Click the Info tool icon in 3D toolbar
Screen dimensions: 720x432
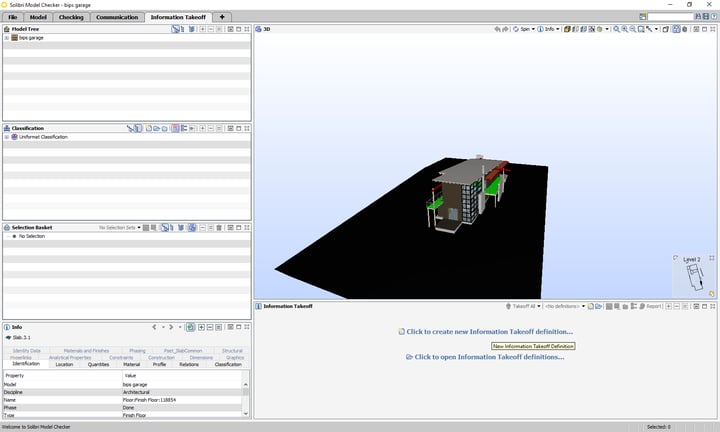540,29
